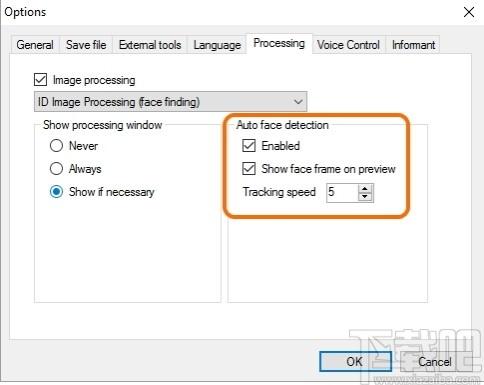Select the Never radio button
The width and height of the screenshot is (484, 385).
click(x=56, y=146)
